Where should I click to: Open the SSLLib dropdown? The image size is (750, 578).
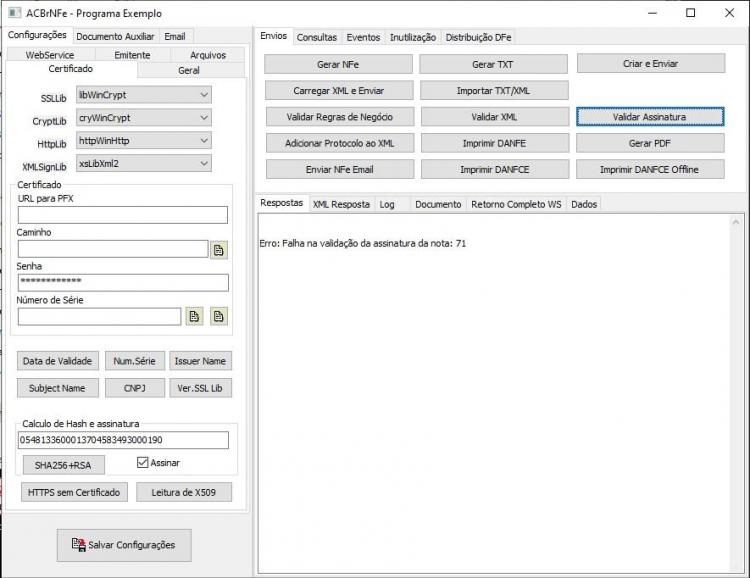143,95
